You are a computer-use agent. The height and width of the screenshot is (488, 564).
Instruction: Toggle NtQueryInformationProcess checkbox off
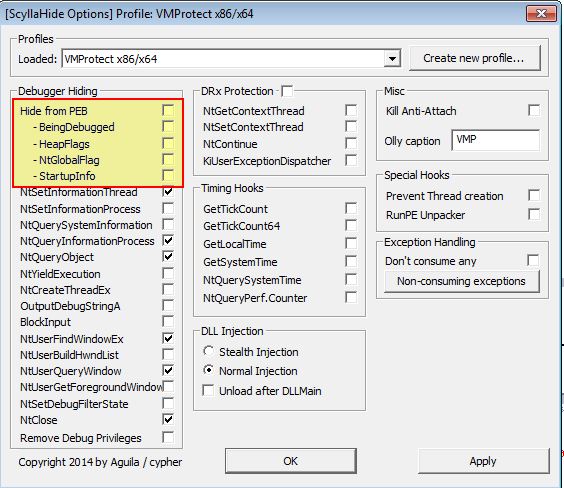coord(168,240)
